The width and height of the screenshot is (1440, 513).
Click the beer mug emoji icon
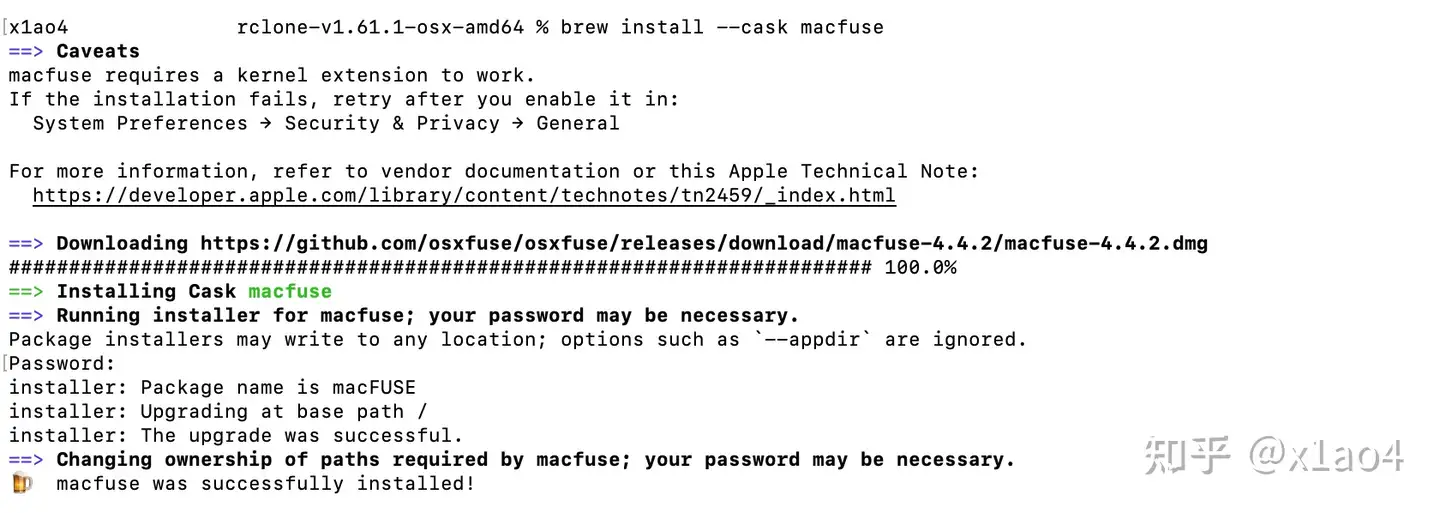coord(22,484)
